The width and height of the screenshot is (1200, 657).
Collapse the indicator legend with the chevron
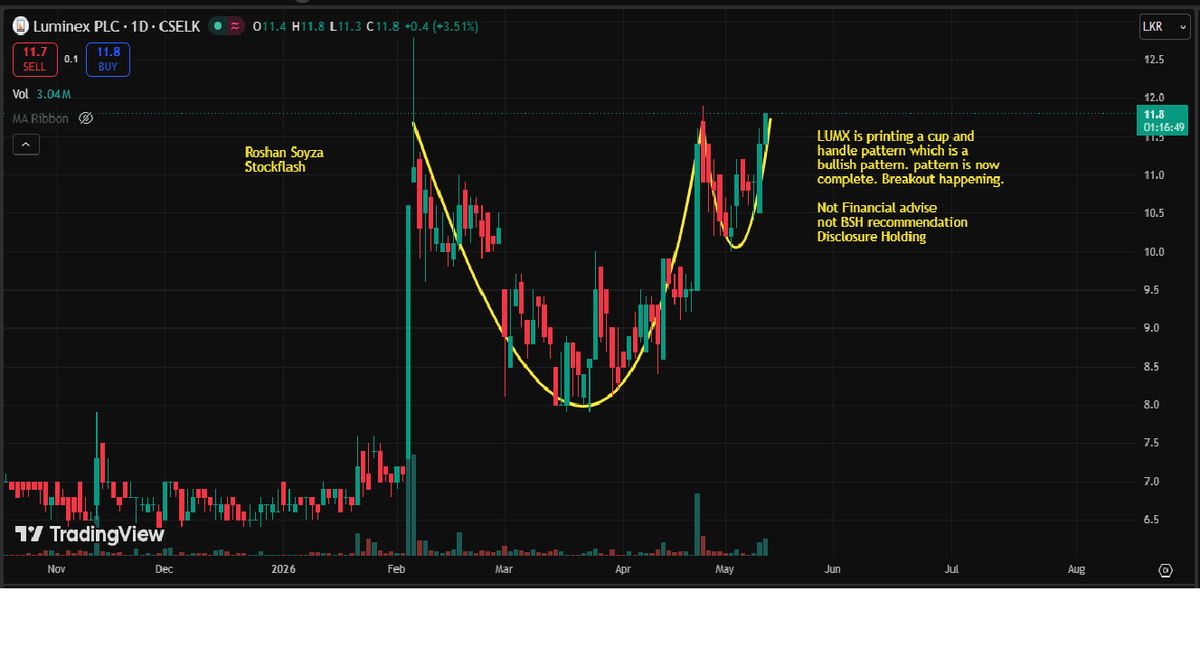click(26, 145)
